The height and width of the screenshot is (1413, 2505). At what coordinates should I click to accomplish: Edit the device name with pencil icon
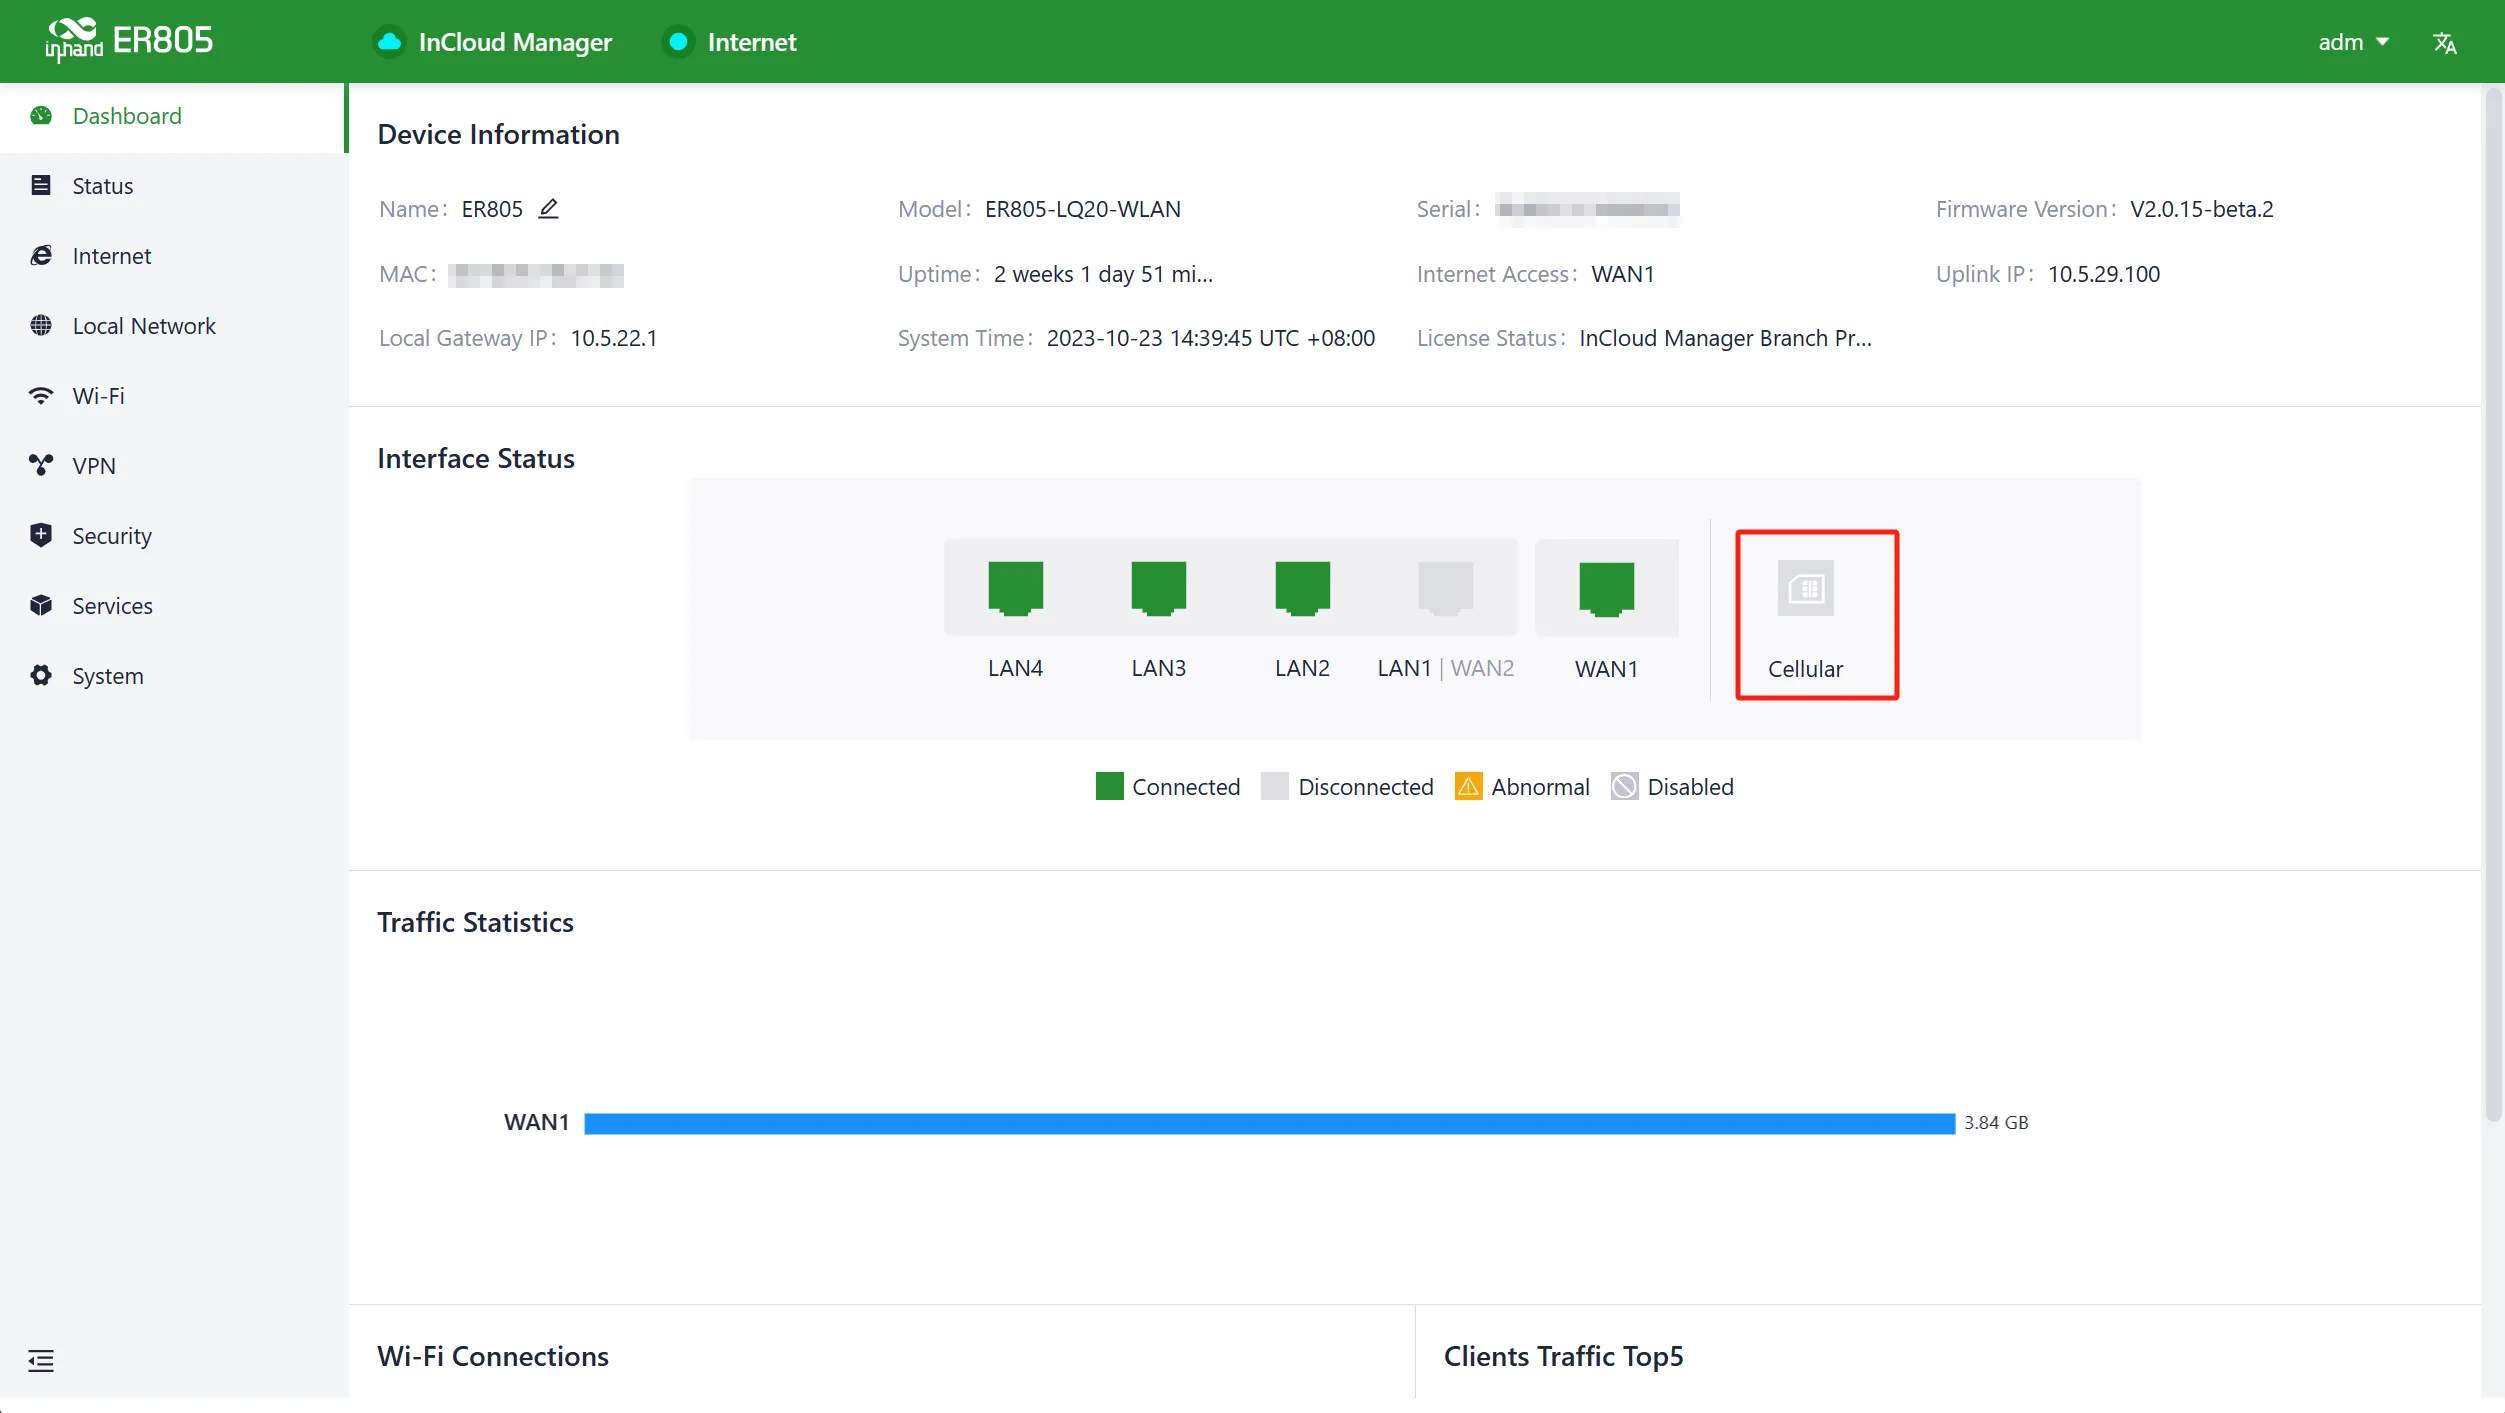(x=548, y=209)
